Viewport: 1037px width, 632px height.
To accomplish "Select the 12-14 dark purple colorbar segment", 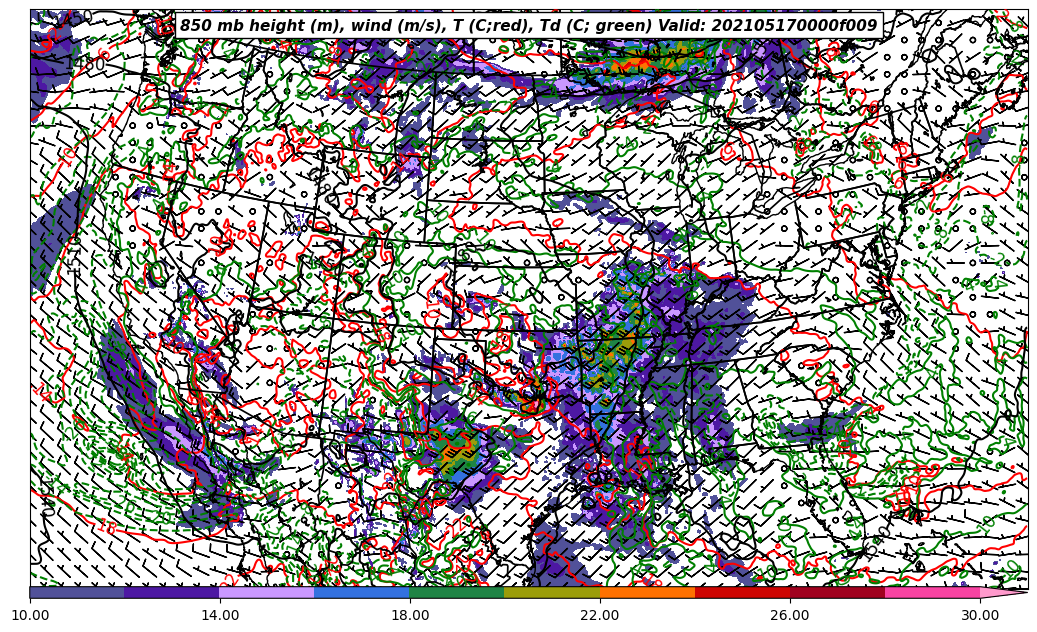I will pos(172,592).
